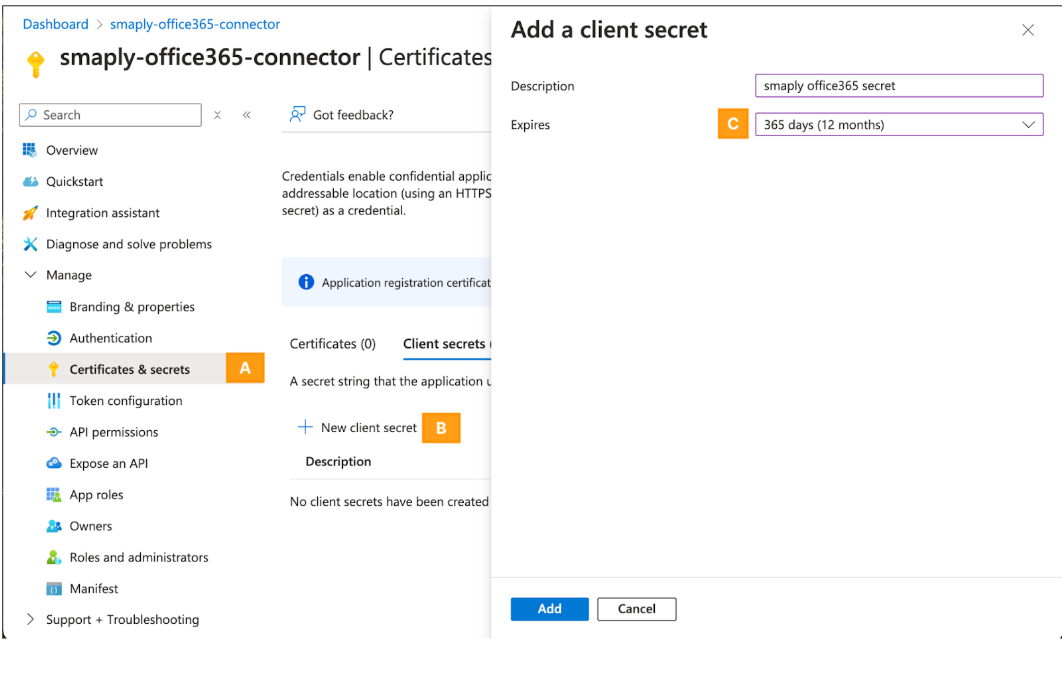Click the plus icon for New client secret
Image resolution: width=1062 pixels, height=690 pixels.
305,427
